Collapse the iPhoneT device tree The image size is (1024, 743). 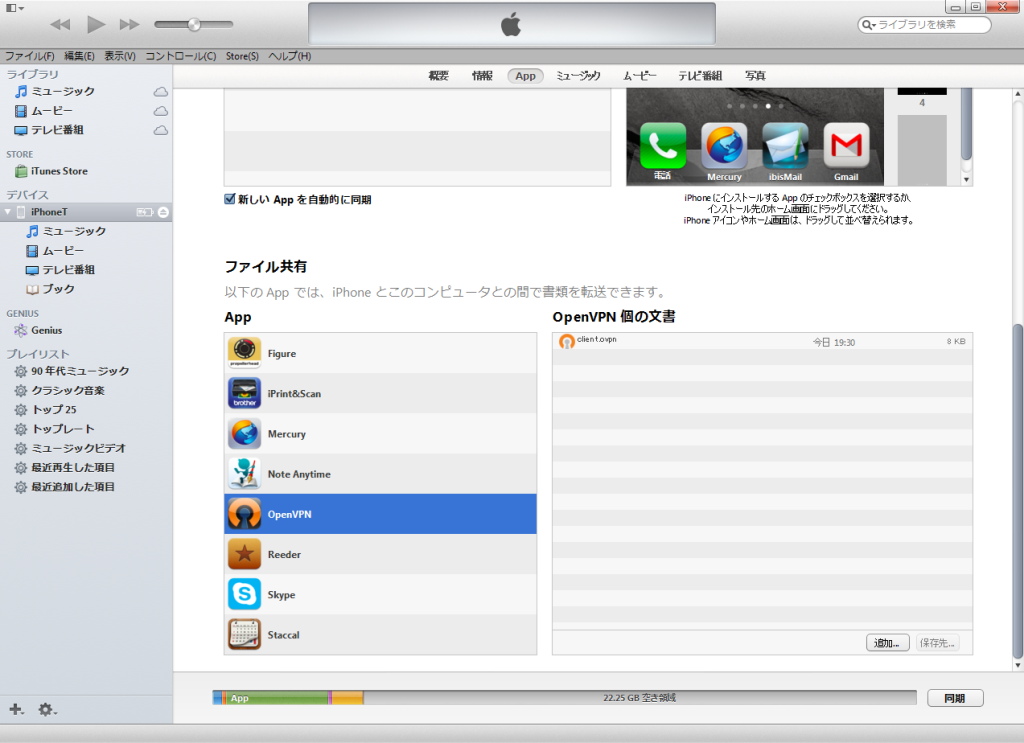point(8,212)
